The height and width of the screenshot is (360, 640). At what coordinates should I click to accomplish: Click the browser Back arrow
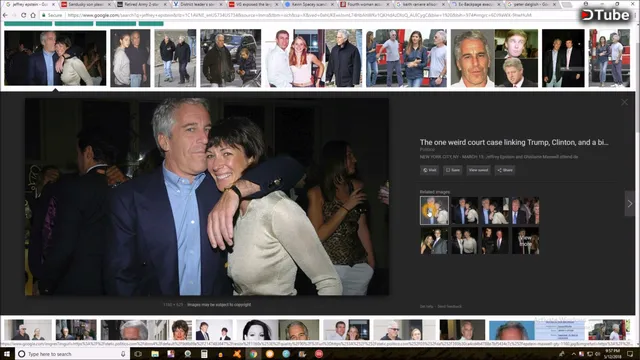tap(5, 15)
